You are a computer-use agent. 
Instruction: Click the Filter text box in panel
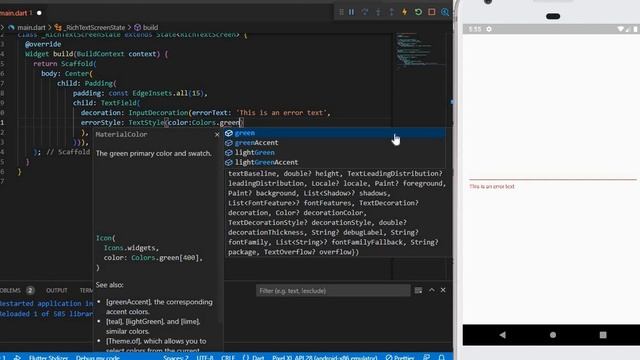pyautogui.click(x=333, y=291)
